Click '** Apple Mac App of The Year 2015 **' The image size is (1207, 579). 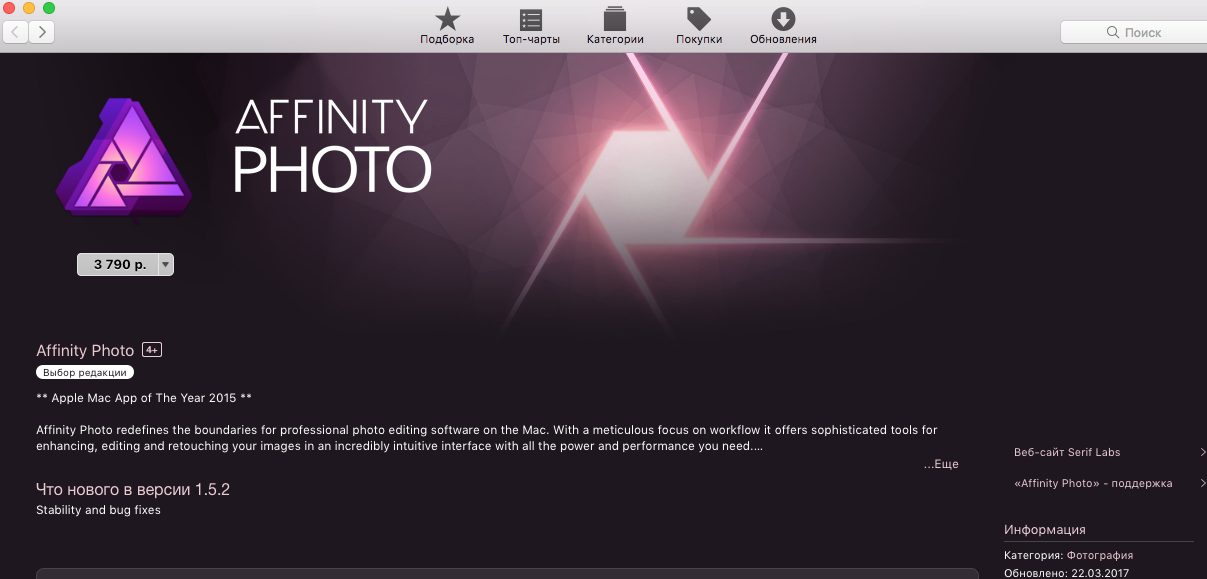coord(144,398)
